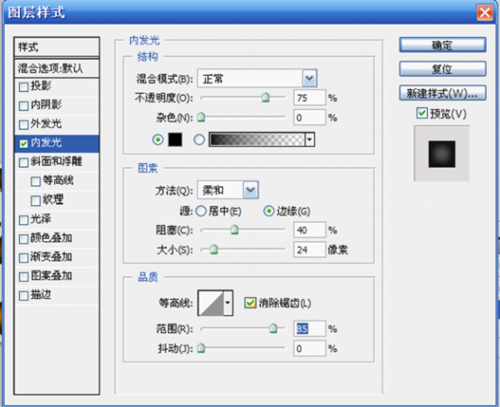
Task: Click the 大小 size input field
Action: tap(309, 250)
